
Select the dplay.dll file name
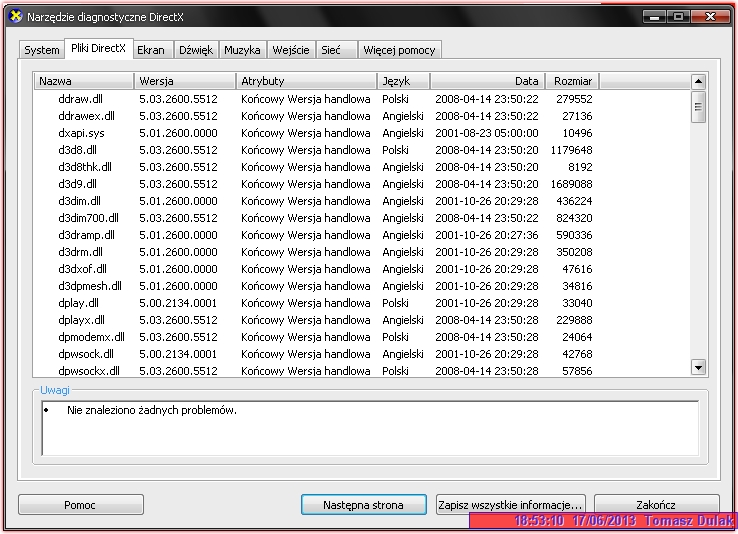pyautogui.click(x=78, y=303)
